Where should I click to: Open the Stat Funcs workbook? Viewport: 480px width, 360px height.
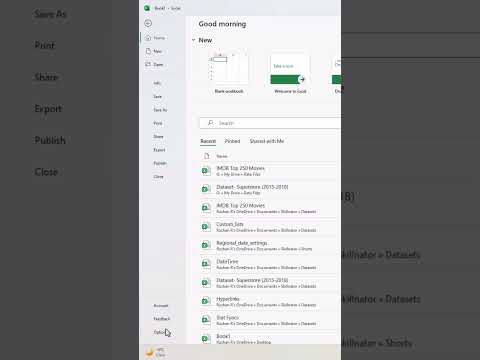[270, 320]
